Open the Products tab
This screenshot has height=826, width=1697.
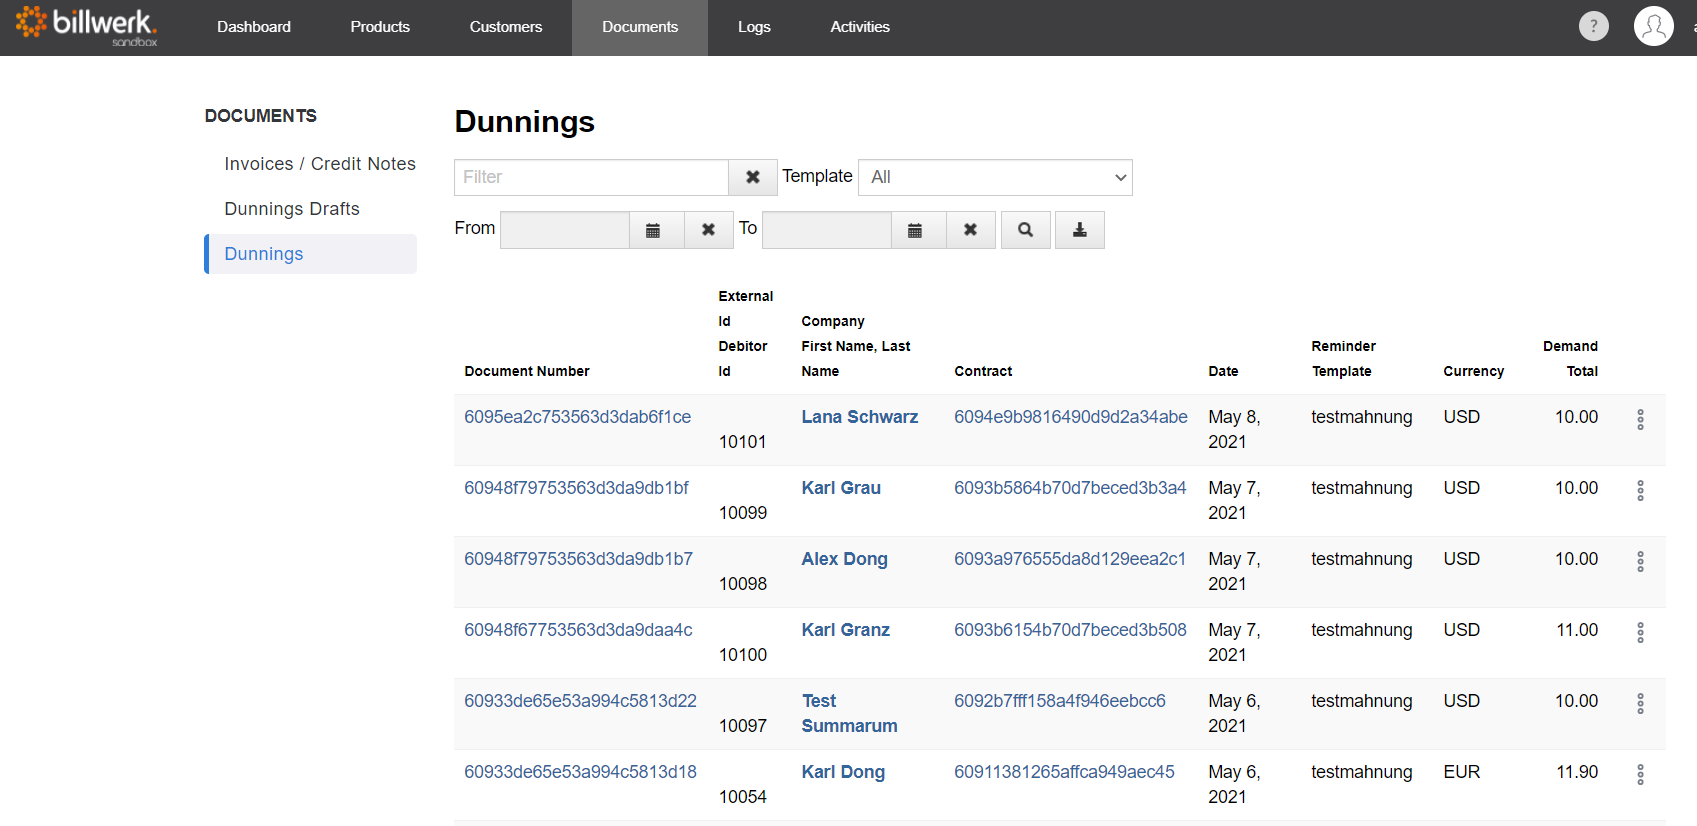pos(380,27)
